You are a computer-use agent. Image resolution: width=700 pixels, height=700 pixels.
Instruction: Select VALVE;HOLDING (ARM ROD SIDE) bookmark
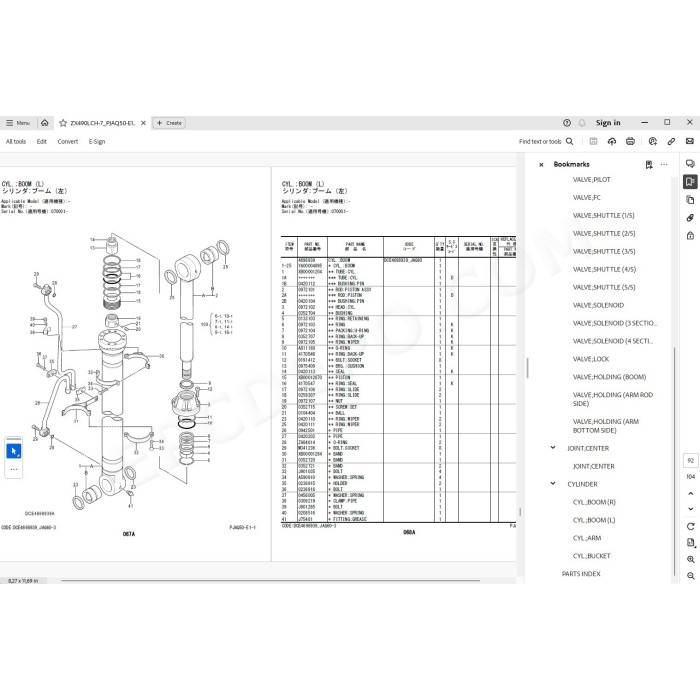(612, 399)
